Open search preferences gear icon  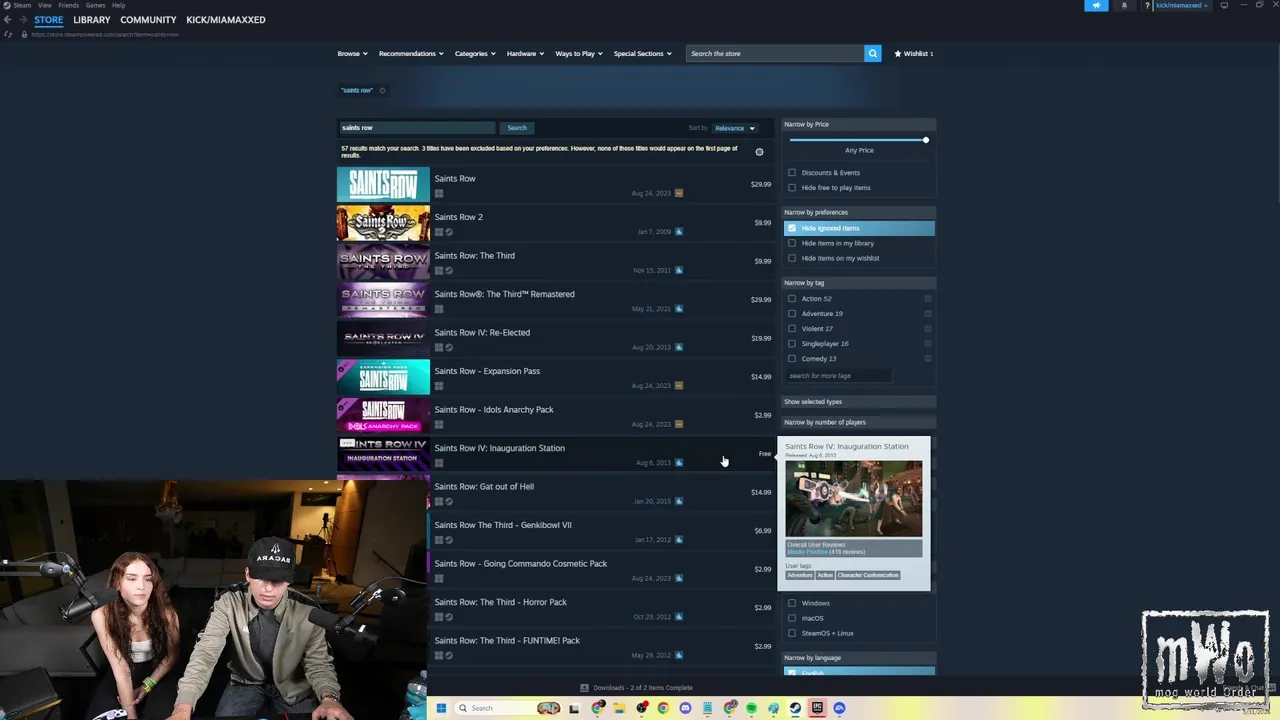coord(759,152)
